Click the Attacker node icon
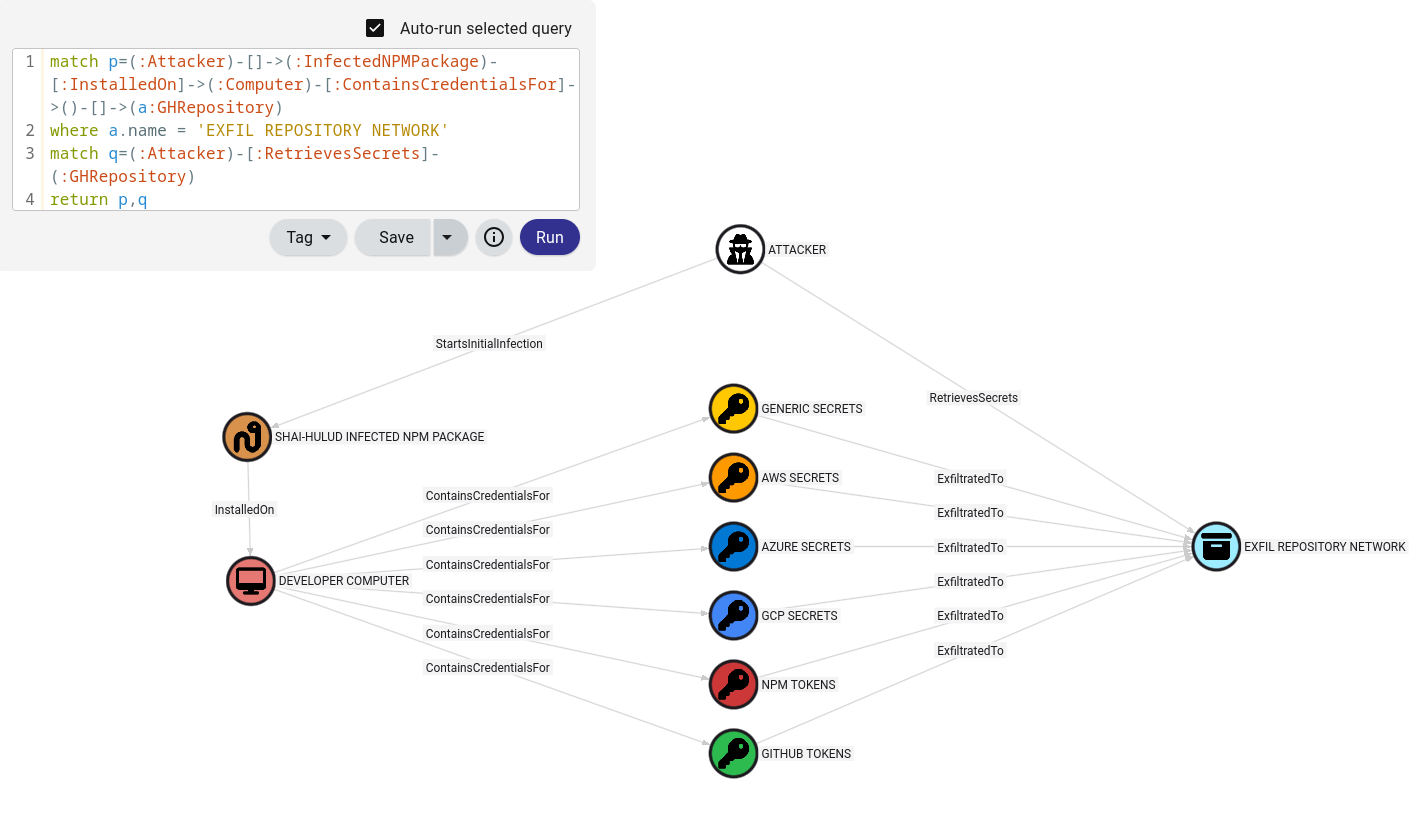This screenshot has width=1427, height=826. (740, 249)
